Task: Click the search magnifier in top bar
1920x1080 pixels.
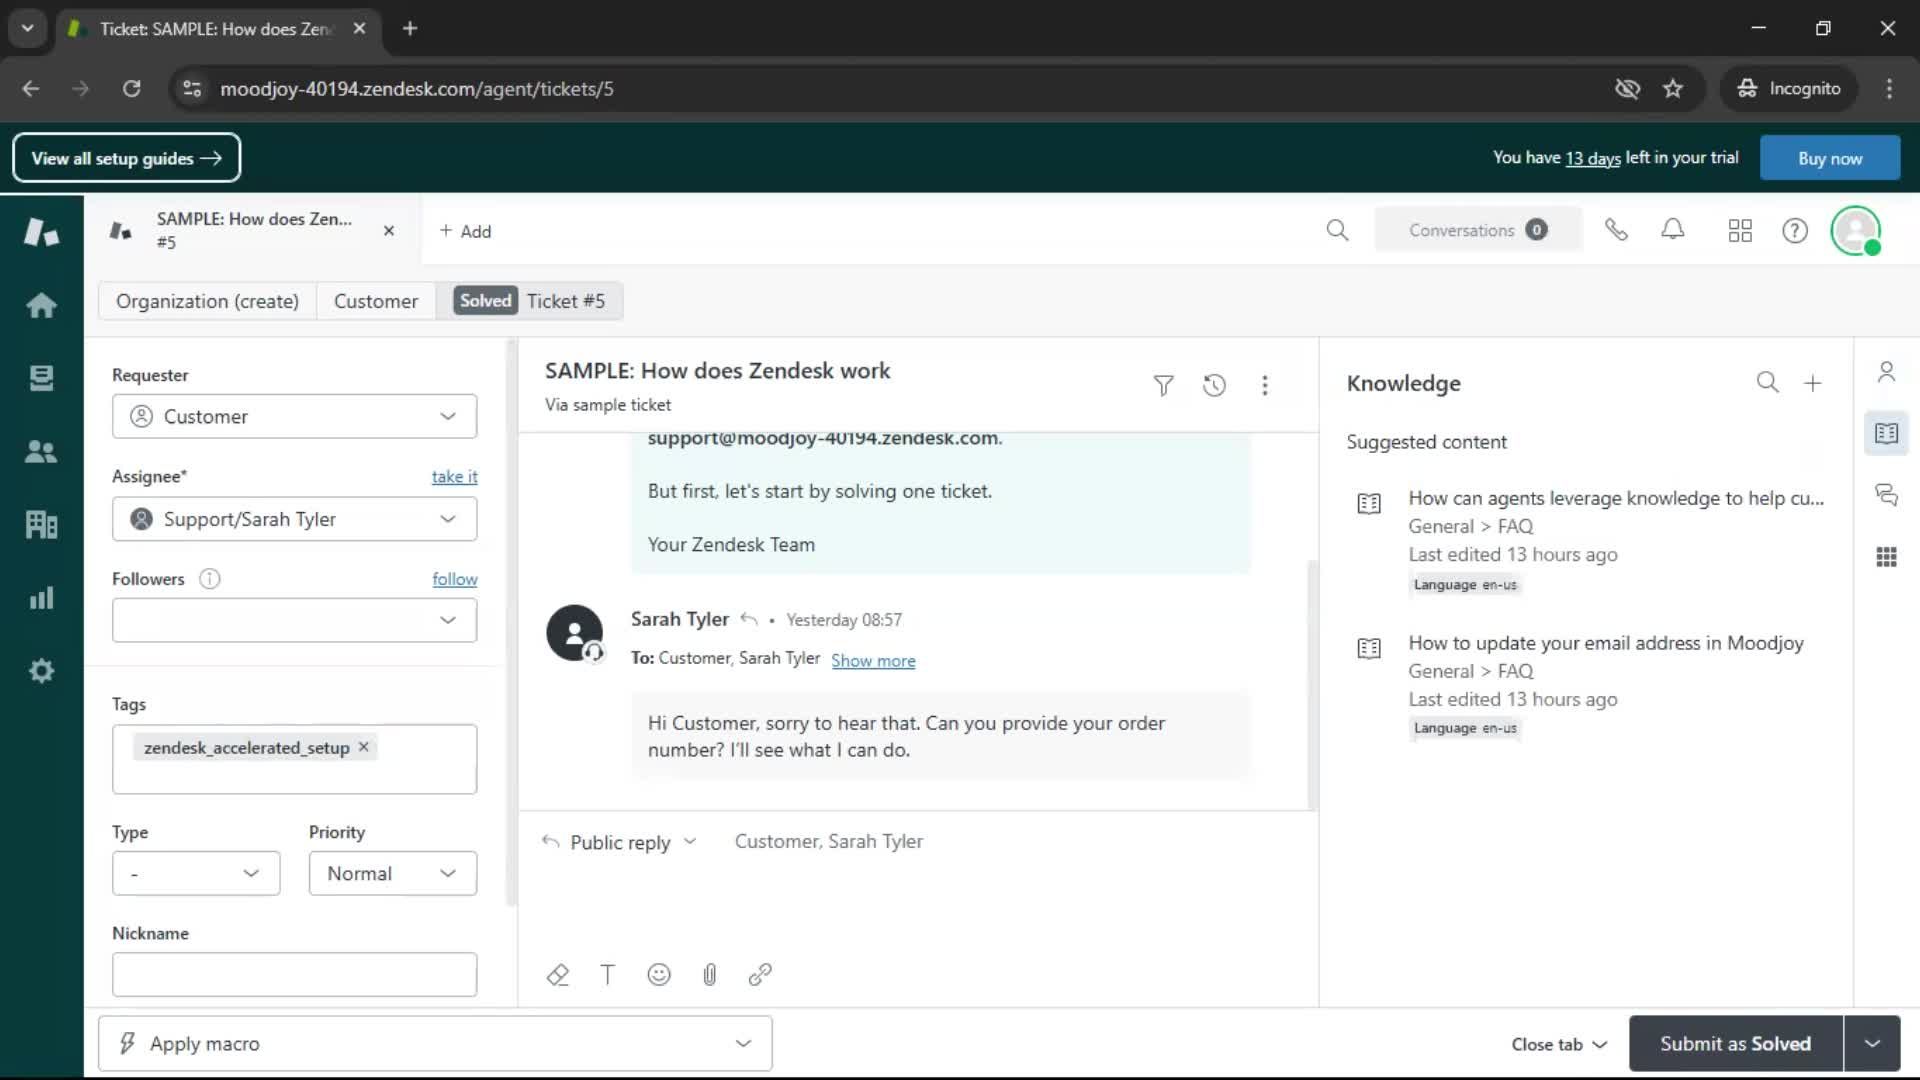Action: (x=1337, y=231)
